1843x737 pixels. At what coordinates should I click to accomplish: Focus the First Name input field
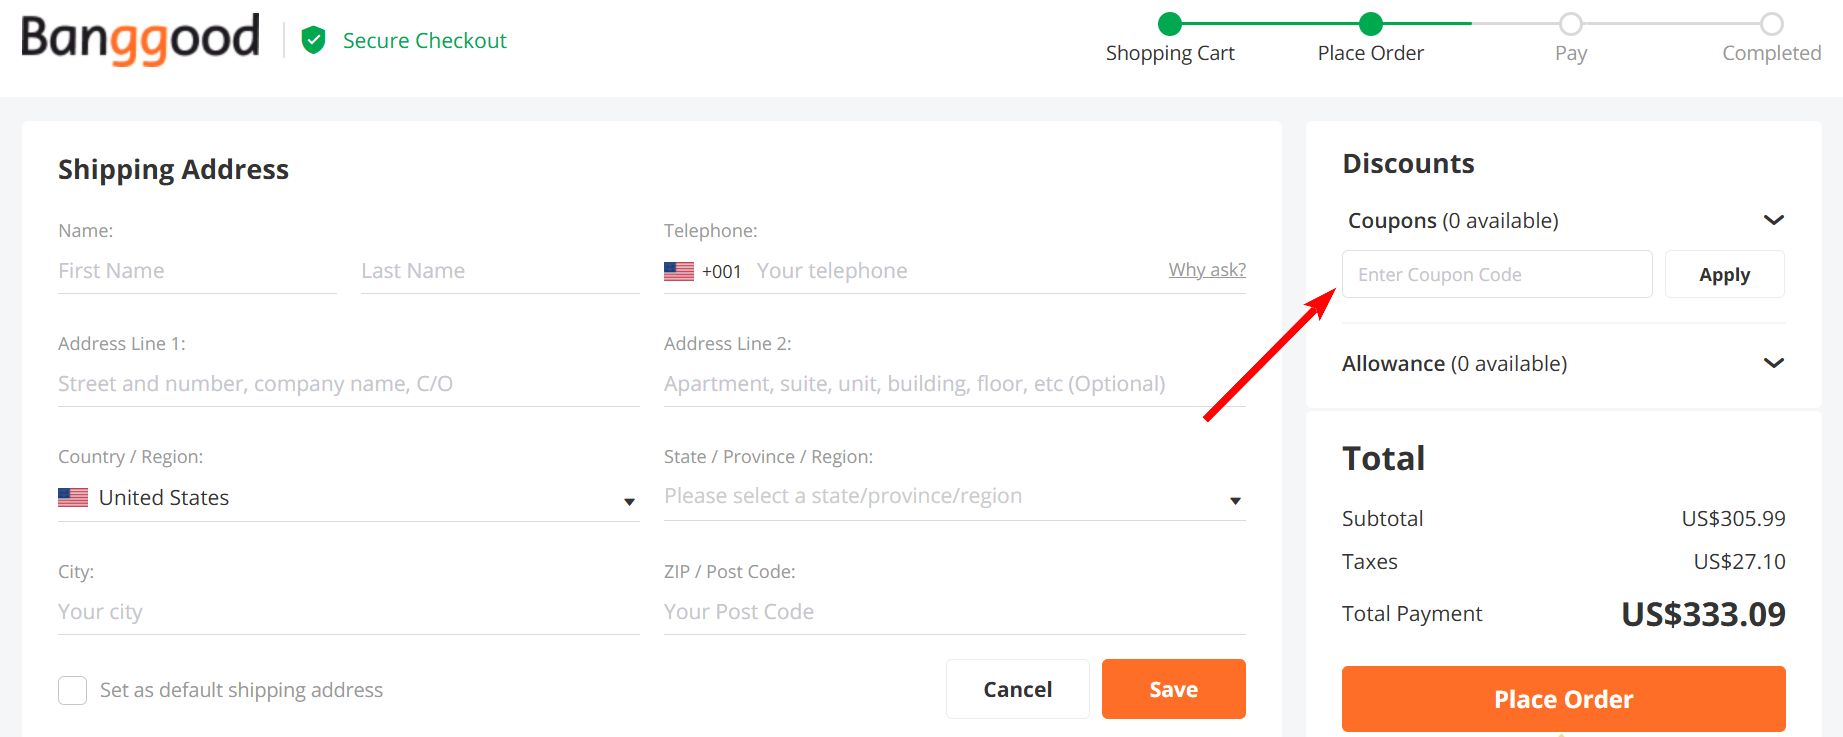click(197, 271)
